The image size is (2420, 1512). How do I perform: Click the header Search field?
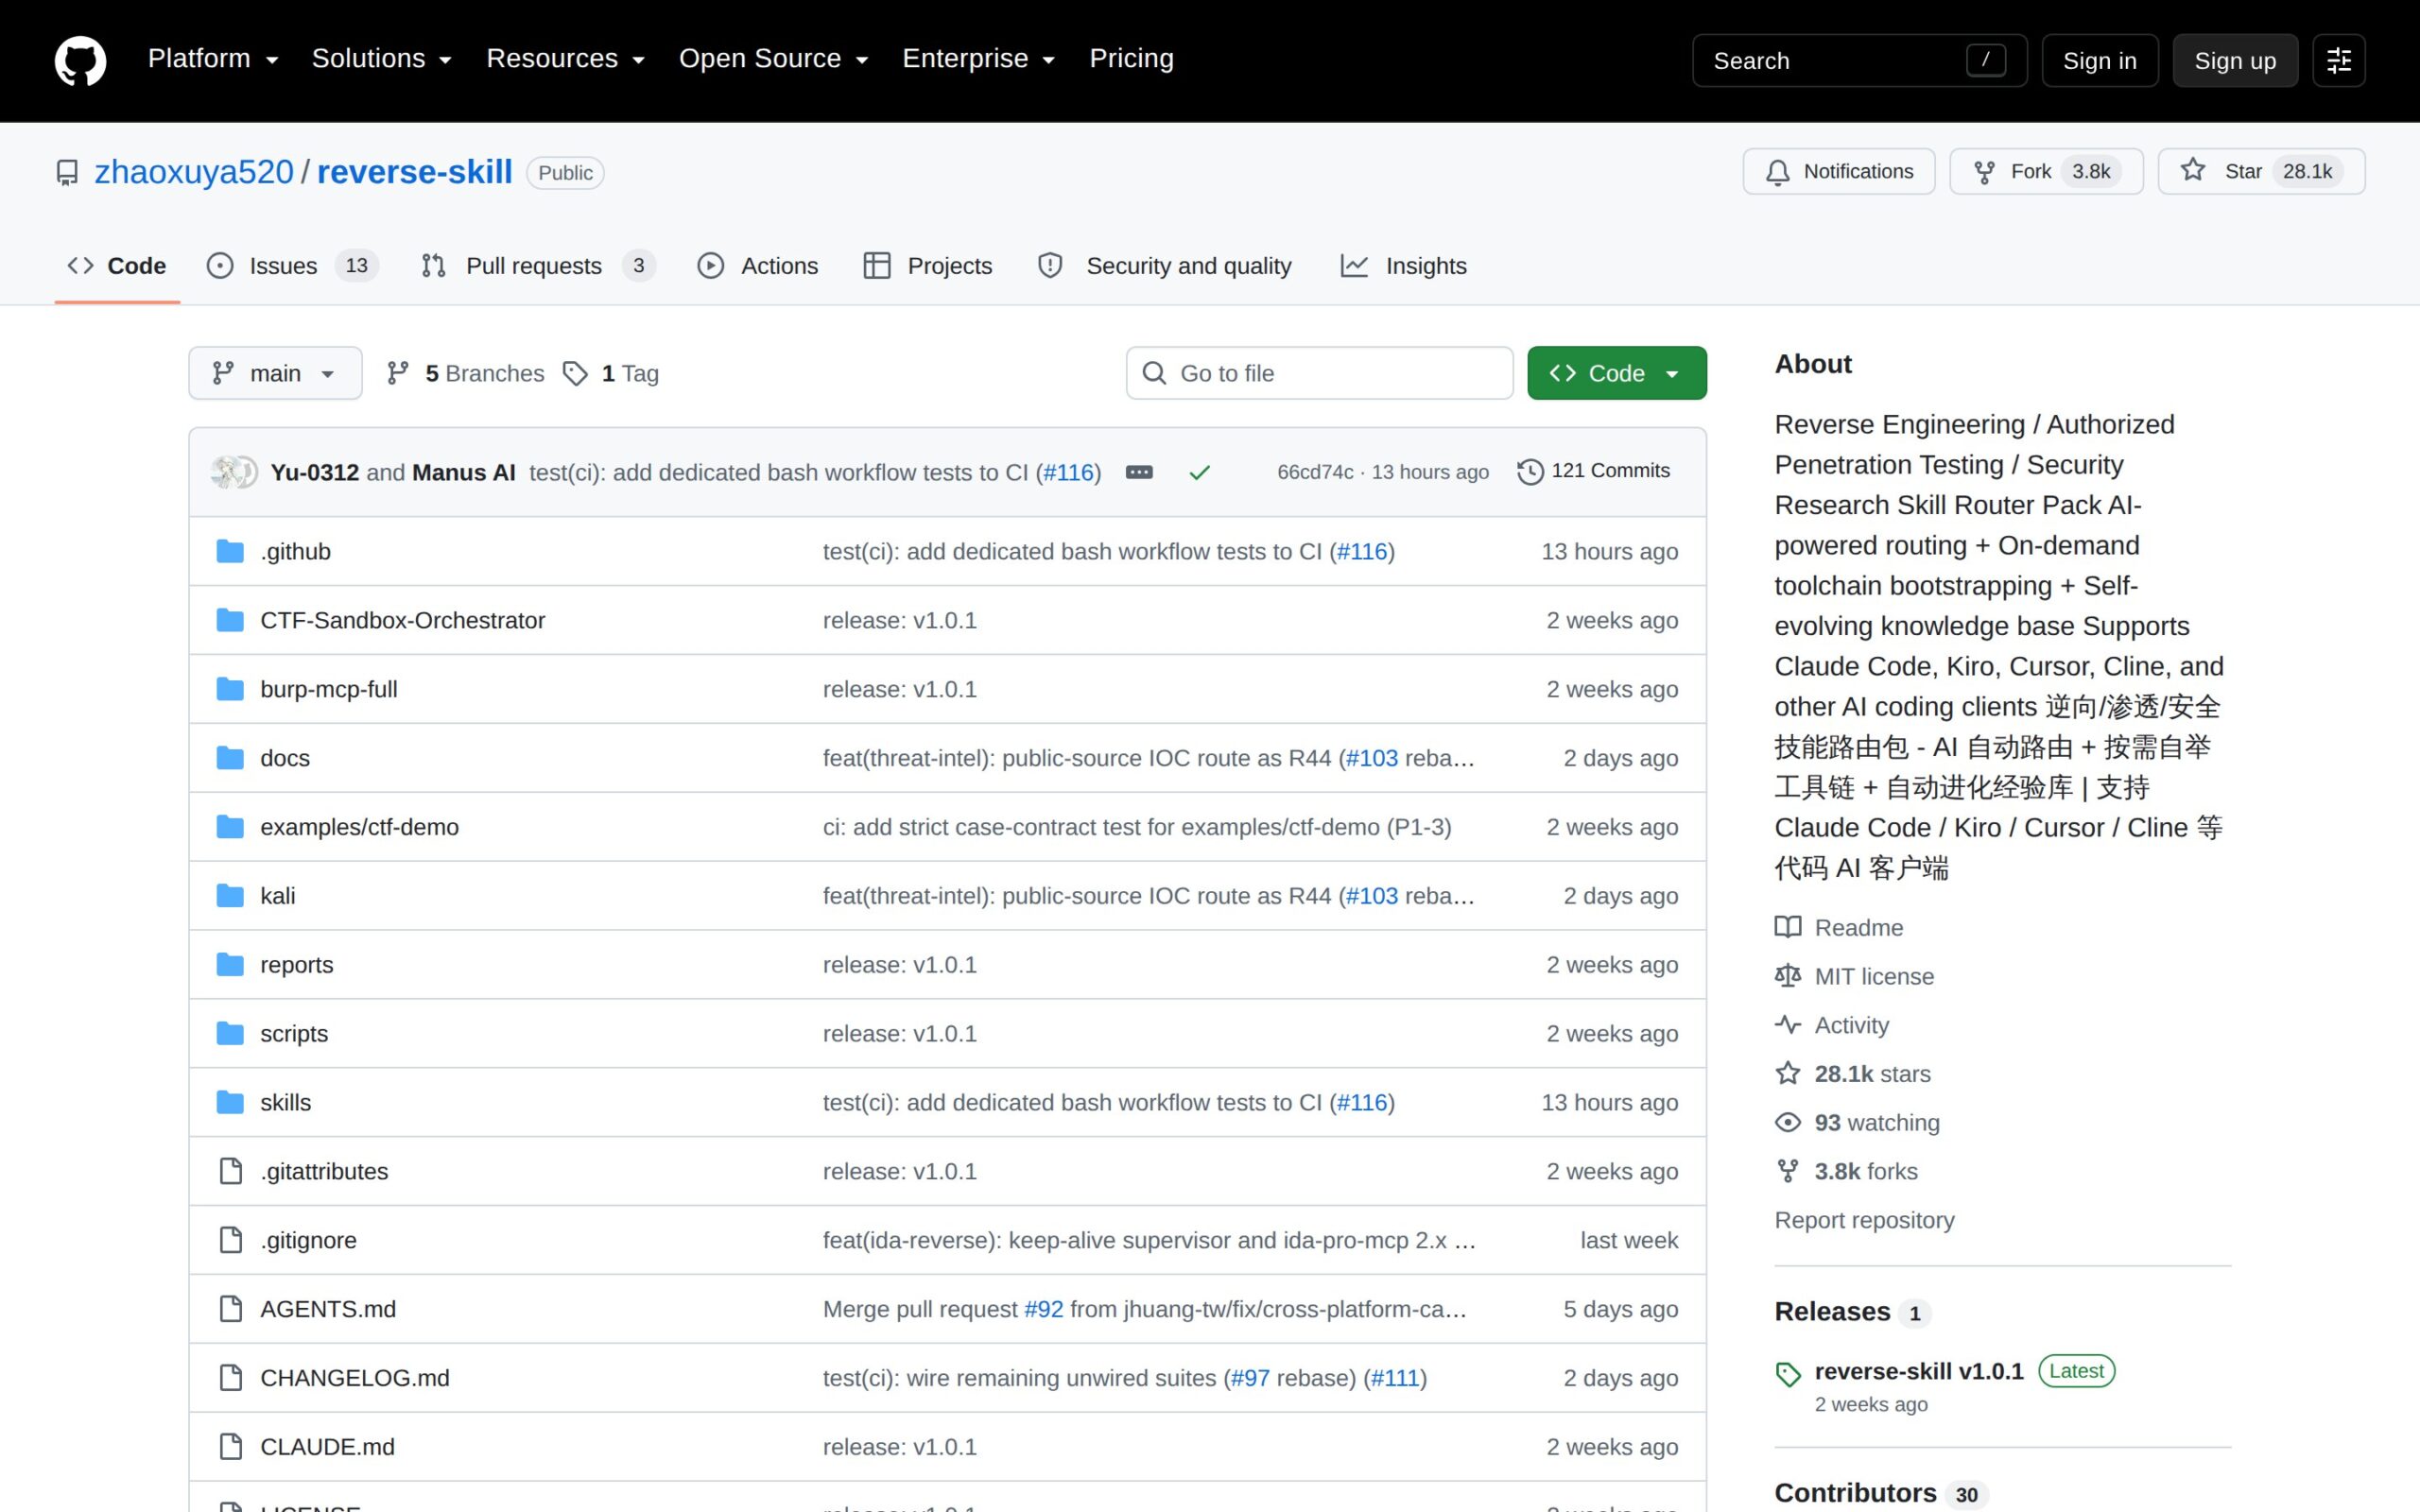coord(1859,61)
